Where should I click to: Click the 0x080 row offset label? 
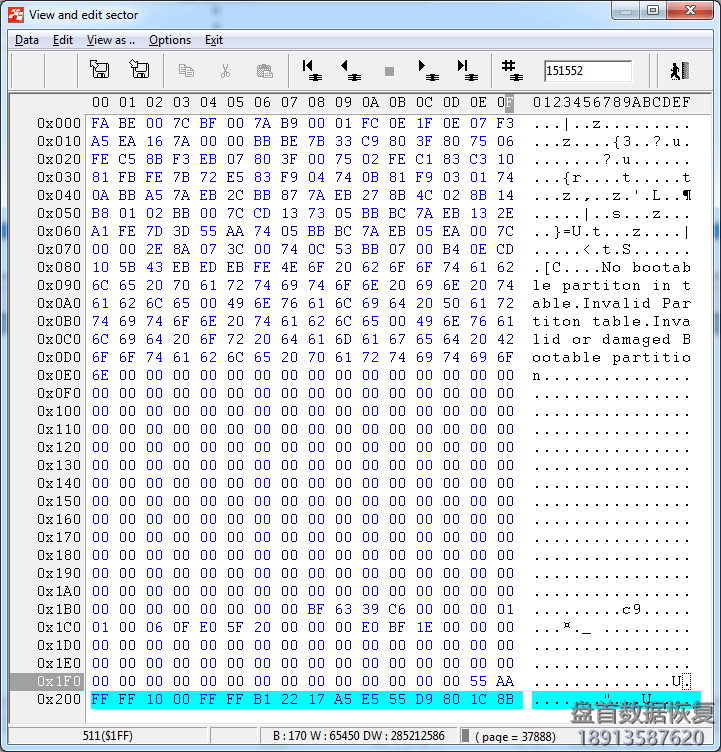pos(59,267)
